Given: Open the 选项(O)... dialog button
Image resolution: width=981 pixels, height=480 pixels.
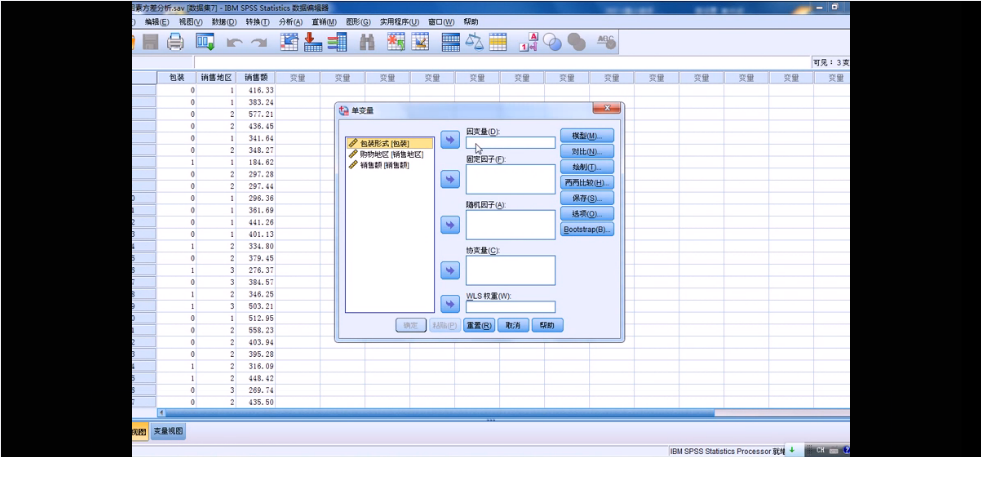Looking at the screenshot, I should [x=586, y=214].
